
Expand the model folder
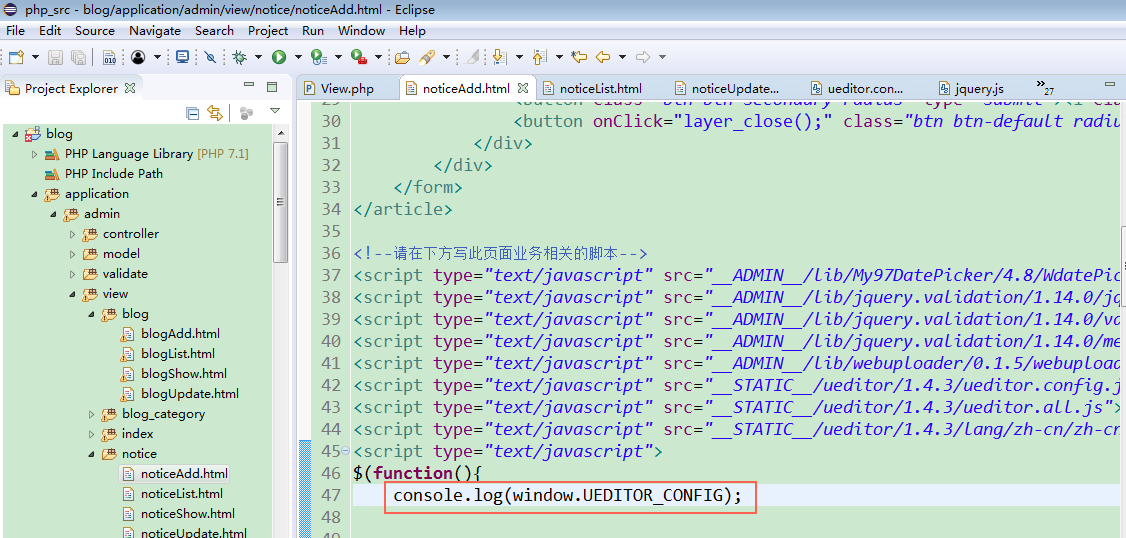coord(73,254)
